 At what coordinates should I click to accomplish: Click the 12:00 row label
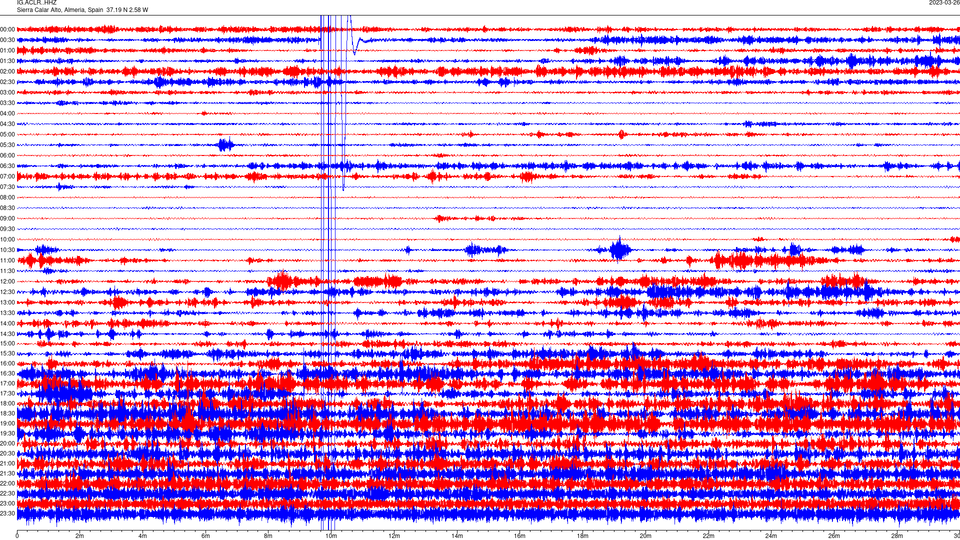(x=7, y=282)
